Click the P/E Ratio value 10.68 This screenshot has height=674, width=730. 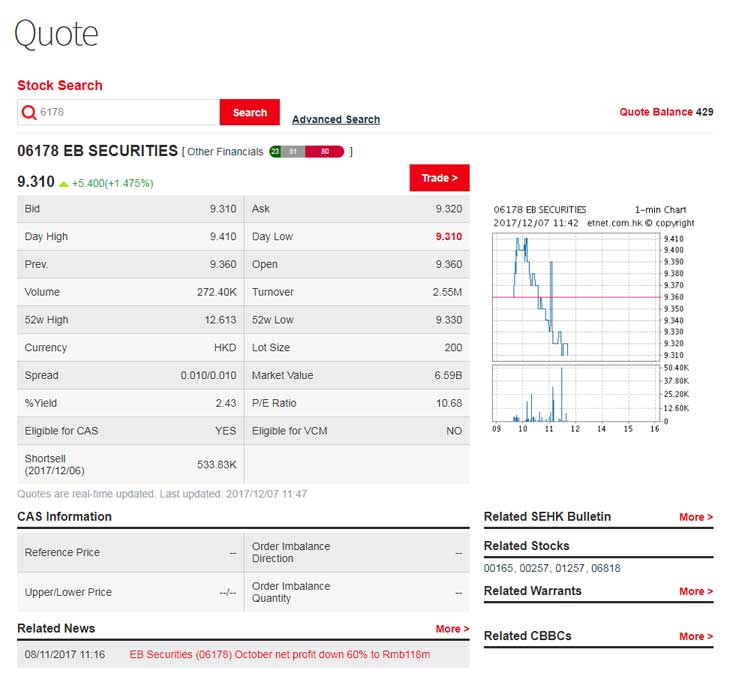pos(449,404)
